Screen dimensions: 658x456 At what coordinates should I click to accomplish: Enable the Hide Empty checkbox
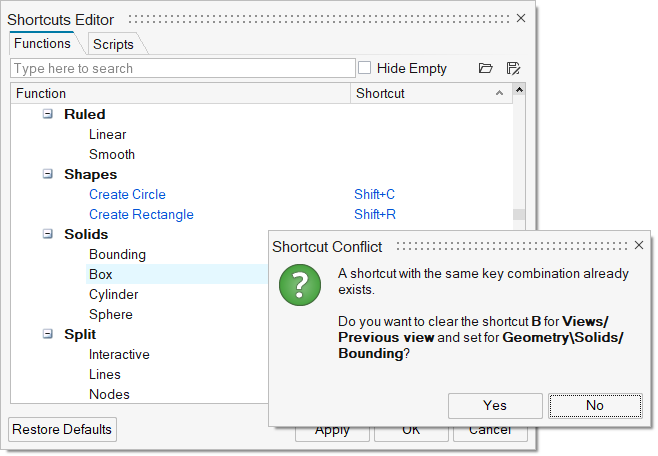point(365,68)
